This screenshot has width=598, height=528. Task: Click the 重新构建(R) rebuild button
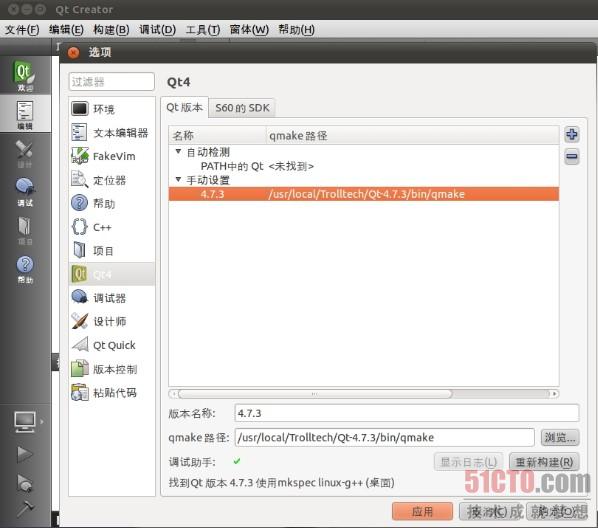point(544,462)
